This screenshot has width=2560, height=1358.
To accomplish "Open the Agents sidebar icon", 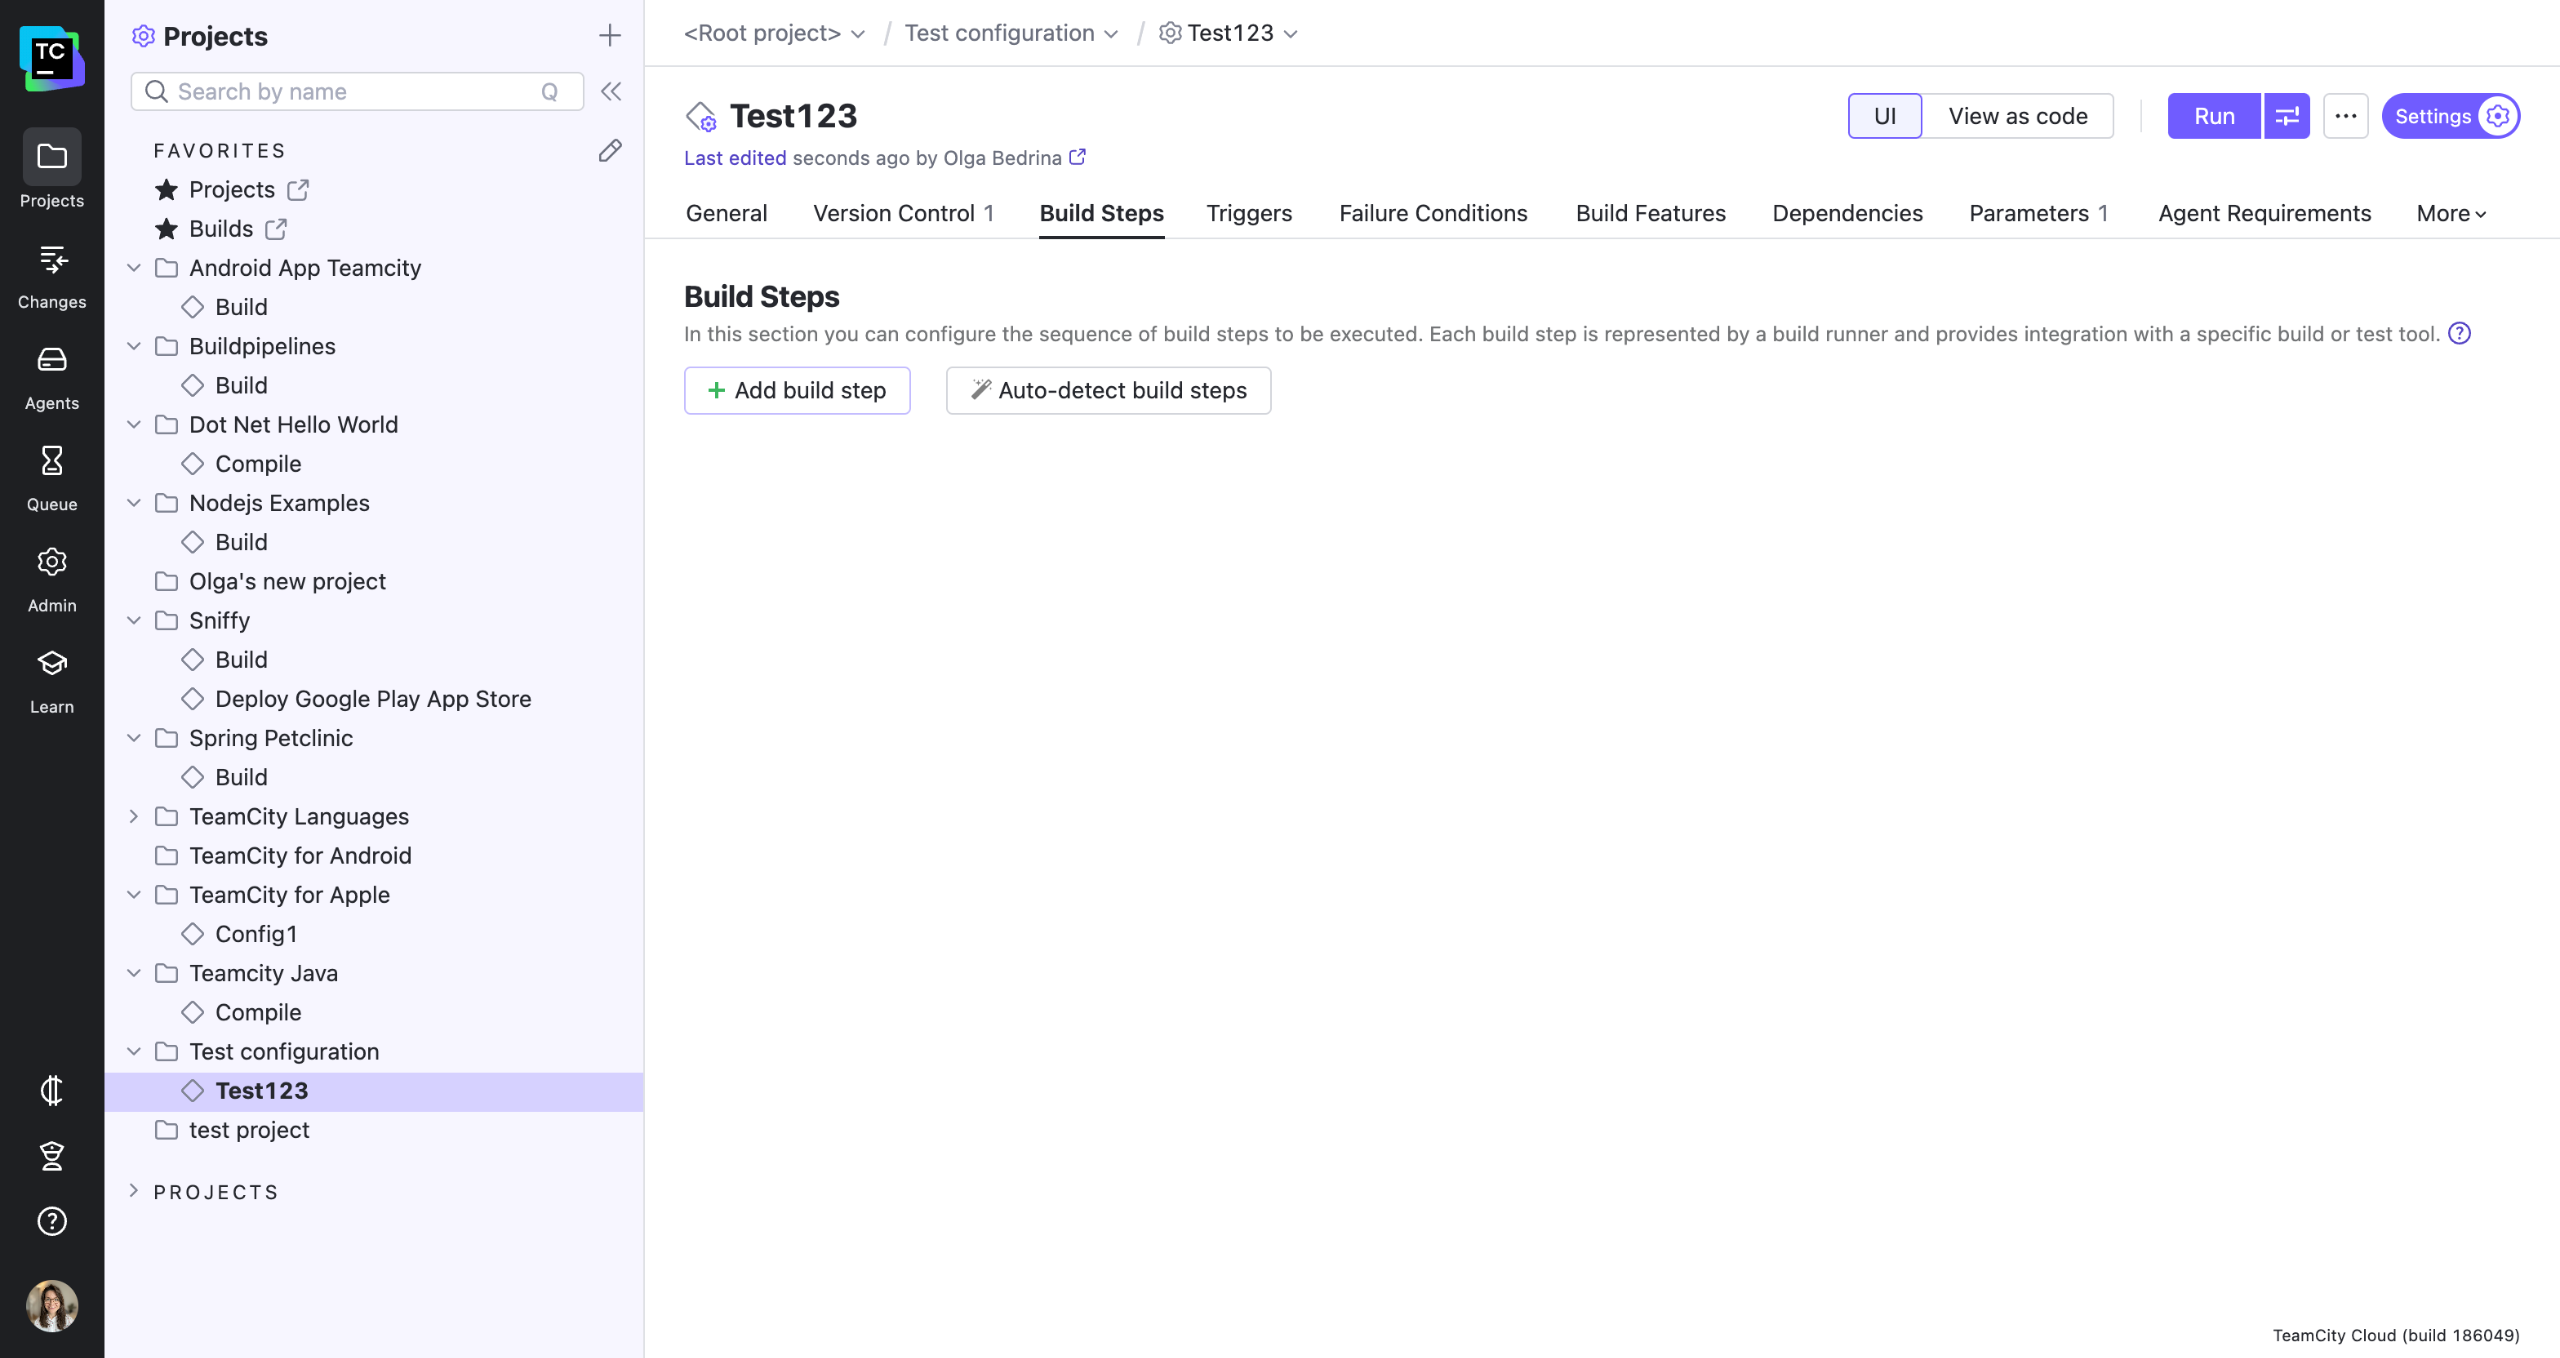I will coord(52,376).
